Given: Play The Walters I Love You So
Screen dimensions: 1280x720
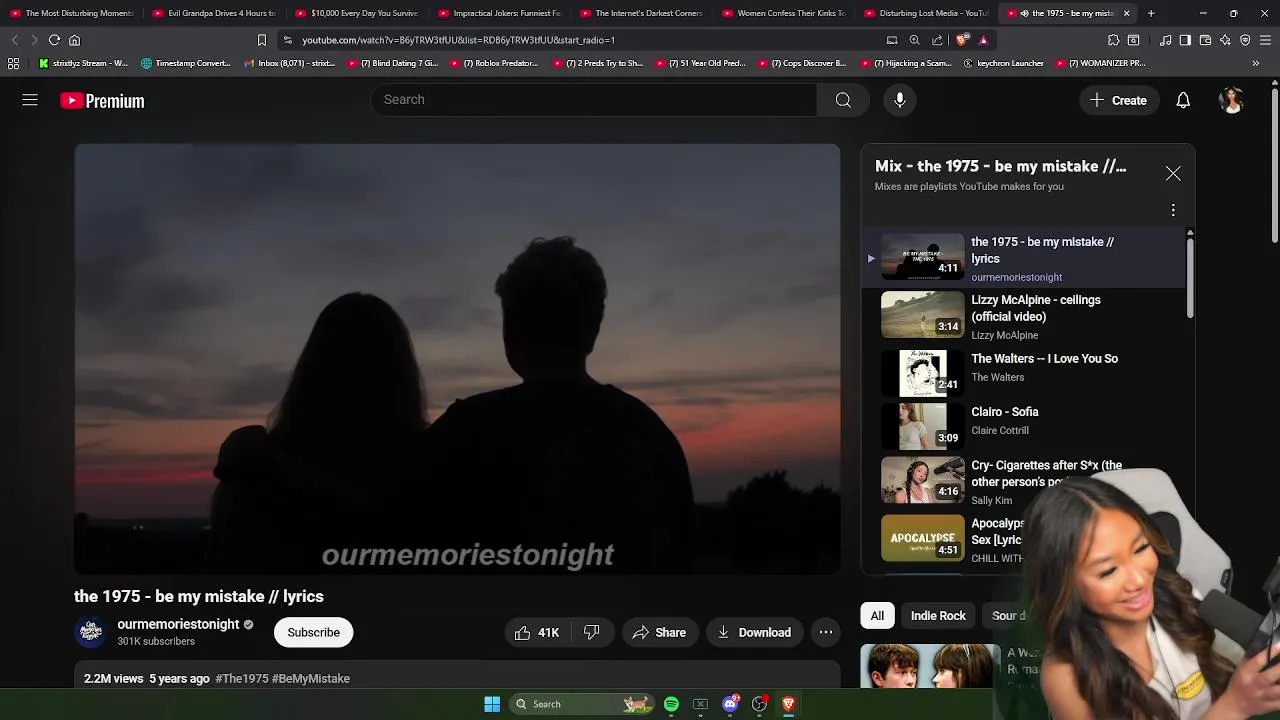Looking at the screenshot, I should click(x=1022, y=372).
